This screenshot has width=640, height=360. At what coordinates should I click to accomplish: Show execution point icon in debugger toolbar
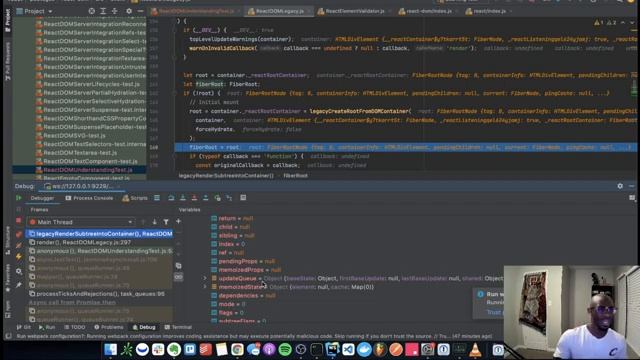[157, 198]
